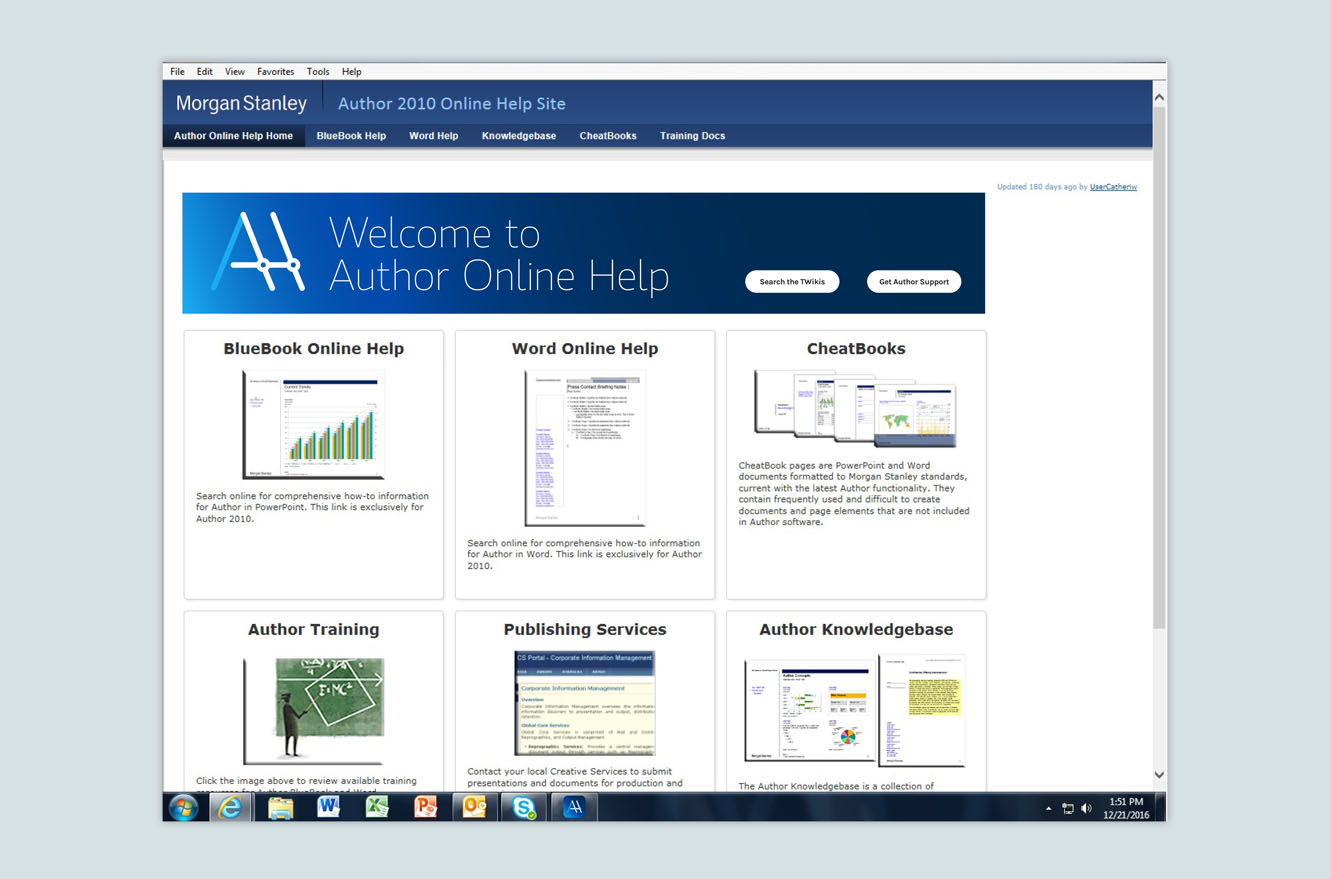Open Skype from the taskbar
Image resolution: width=1331 pixels, height=879 pixels.
[523, 807]
